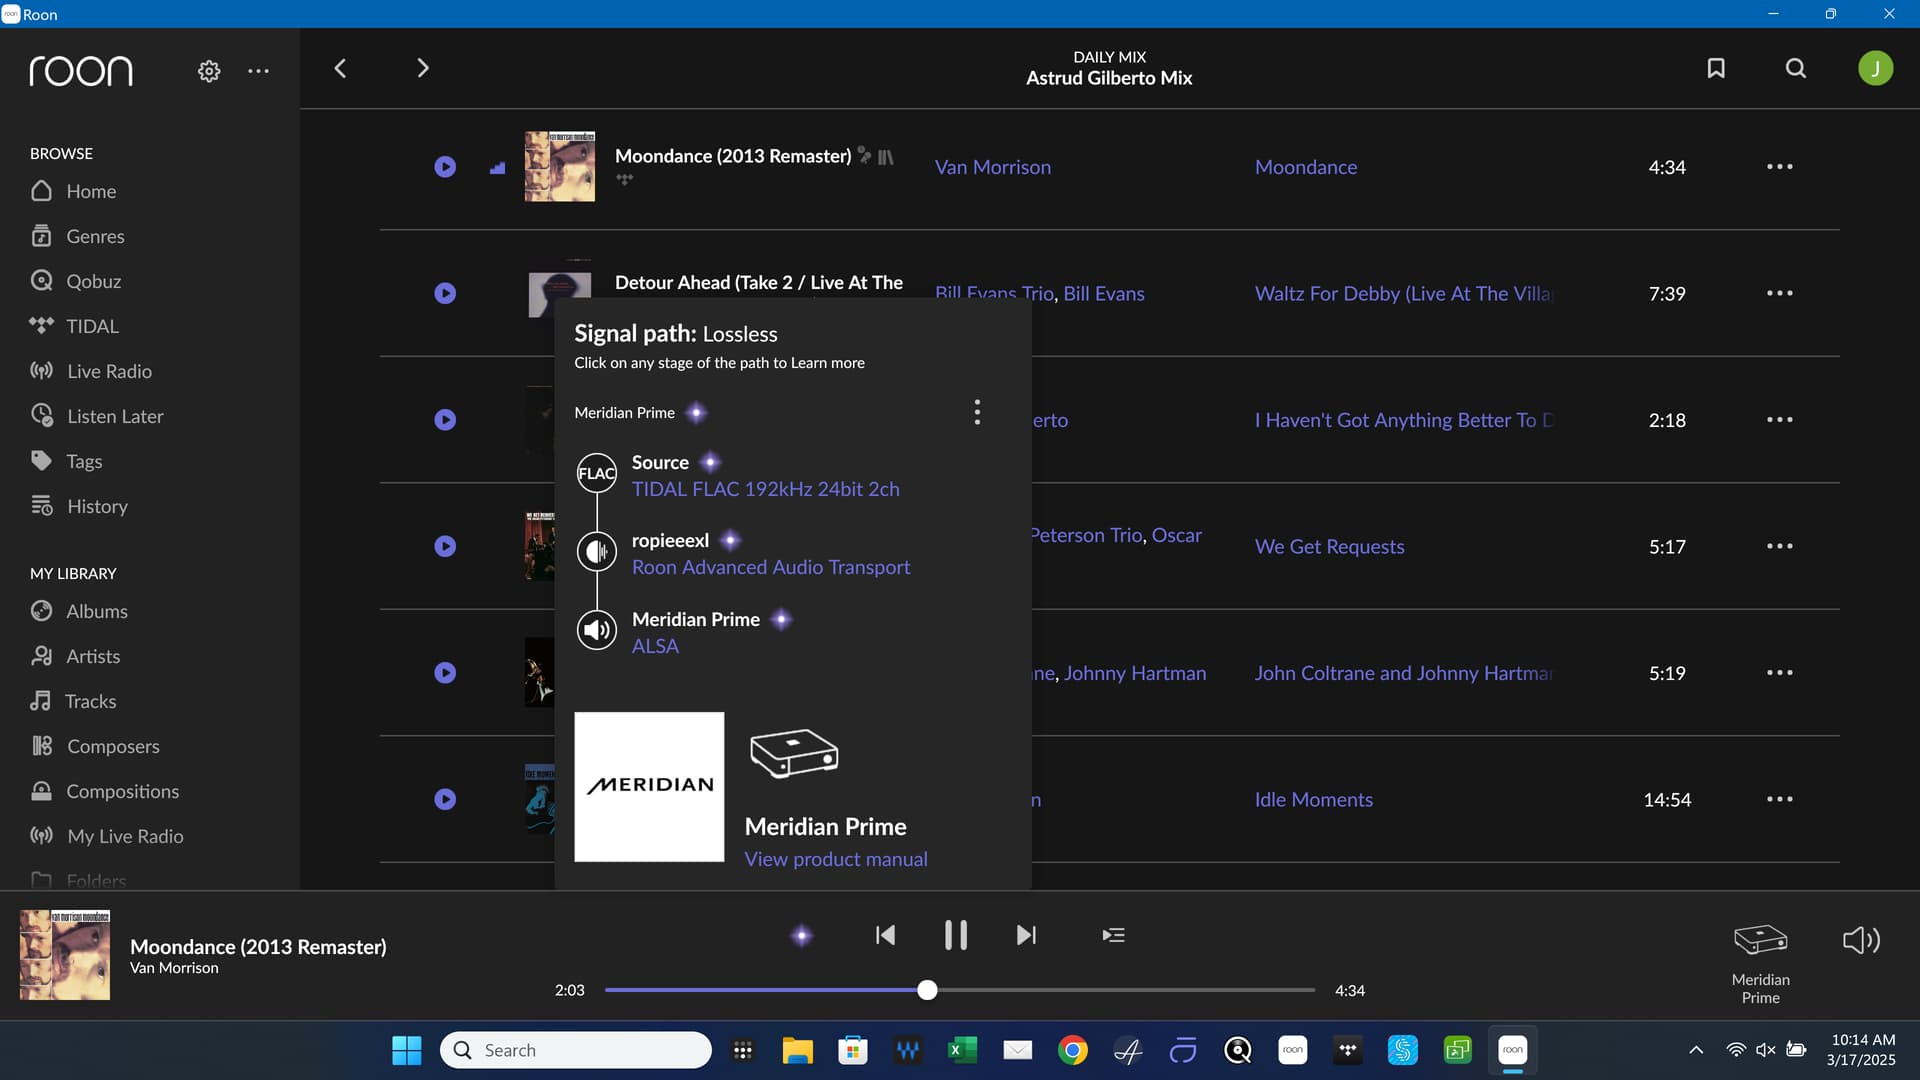
Task: Open Live Radio in sidebar
Action: (x=91, y=371)
